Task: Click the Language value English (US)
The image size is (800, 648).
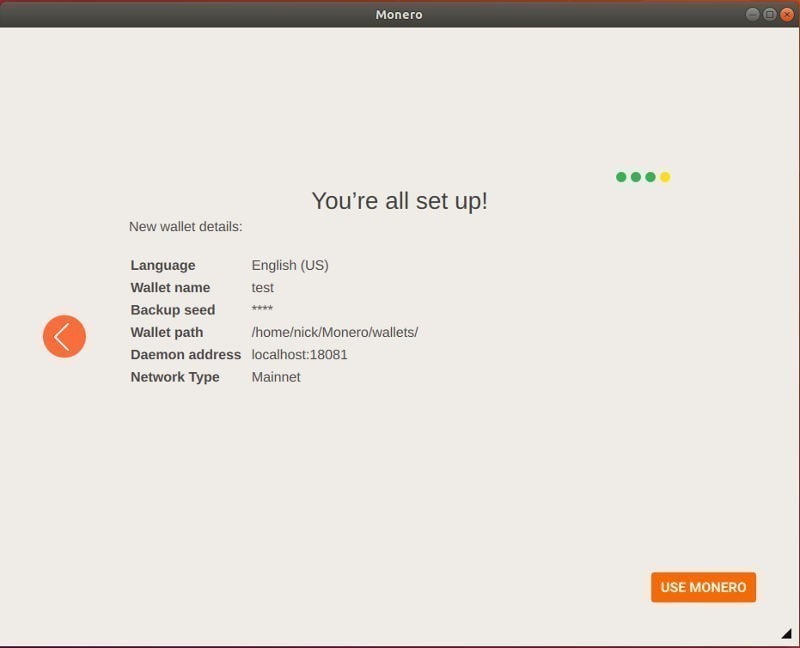Action: (x=290, y=265)
